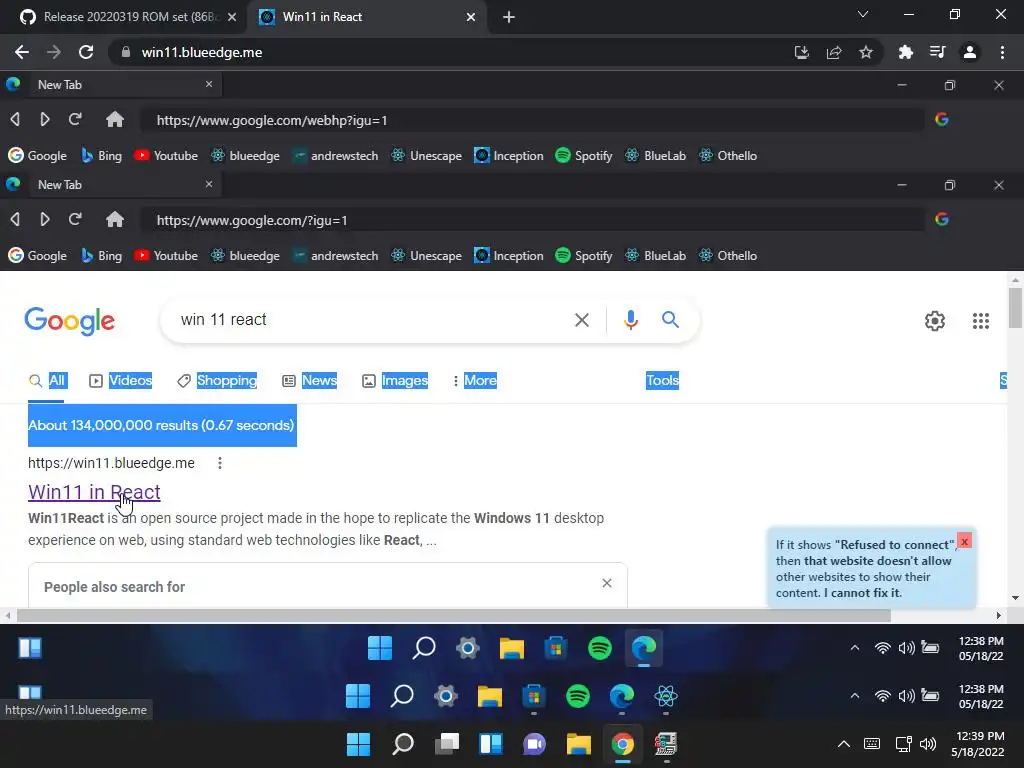Open three-dot options beside https://win11.blueedge.me result
The height and width of the screenshot is (768, 1024).
click(220, 463)
